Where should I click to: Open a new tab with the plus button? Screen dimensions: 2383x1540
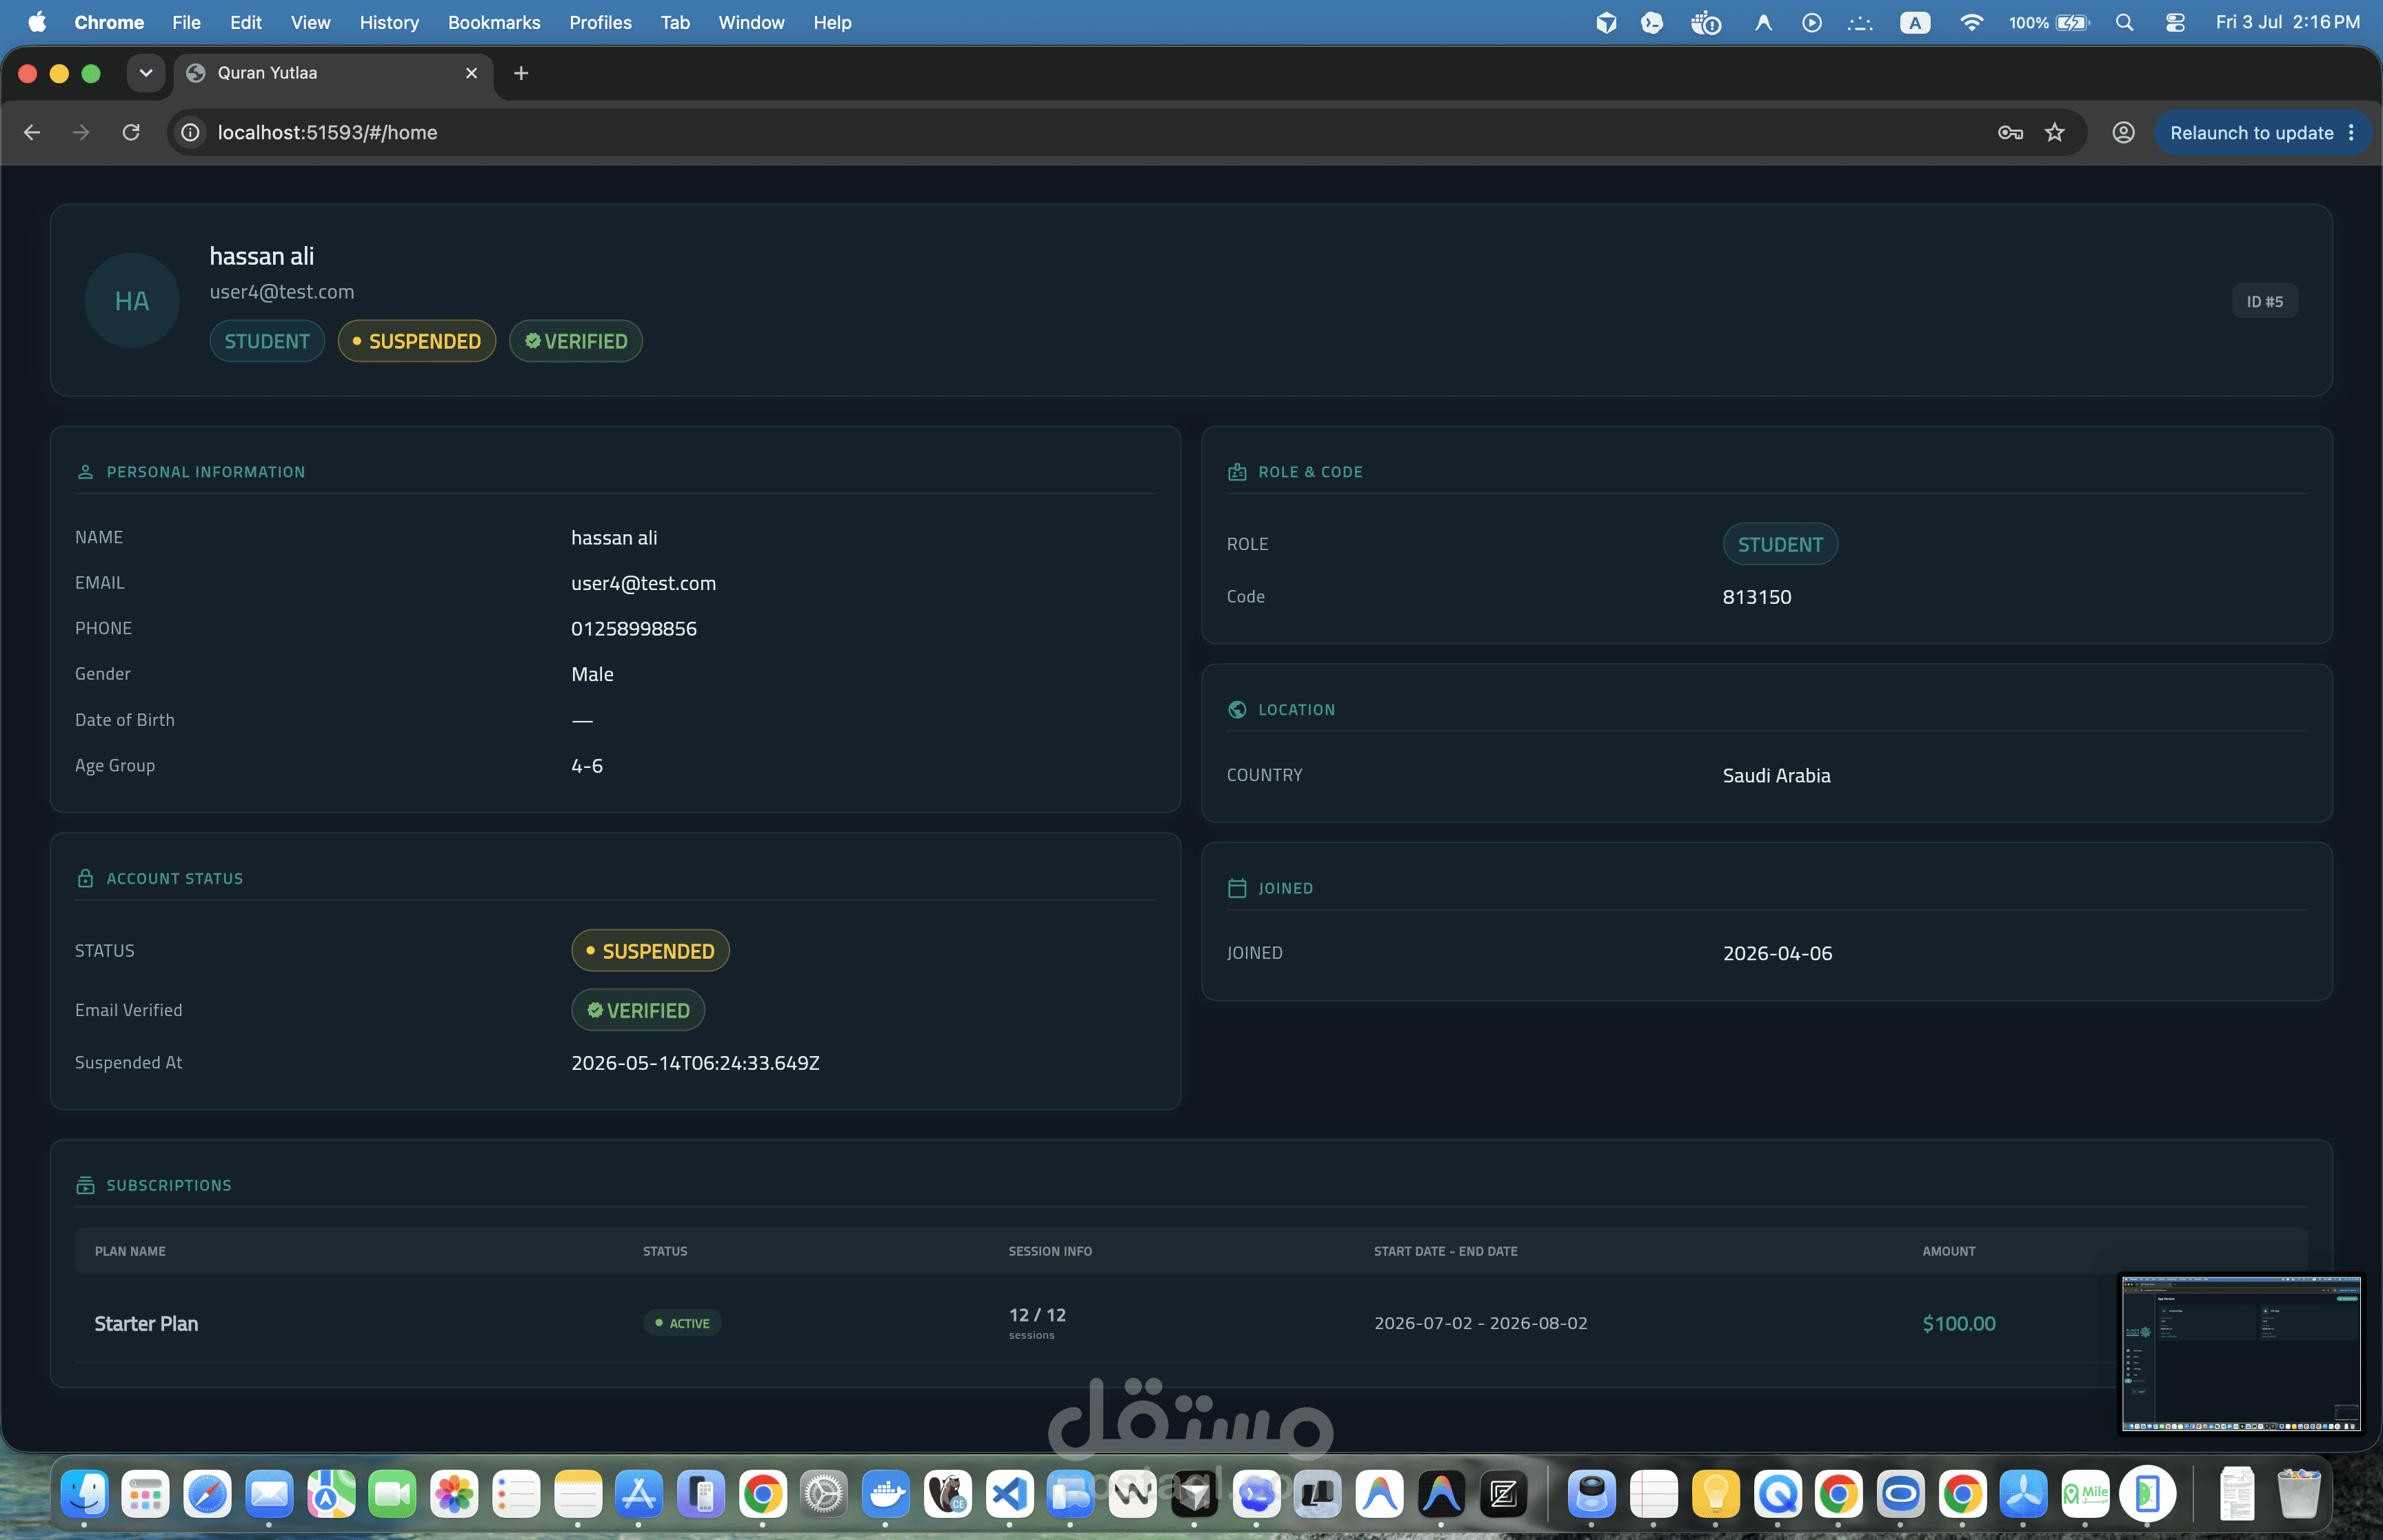point(521,73)
